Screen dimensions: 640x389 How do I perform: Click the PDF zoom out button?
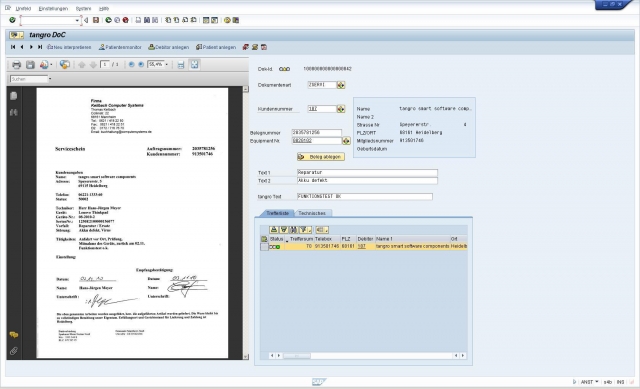click(x=131, y=64)
